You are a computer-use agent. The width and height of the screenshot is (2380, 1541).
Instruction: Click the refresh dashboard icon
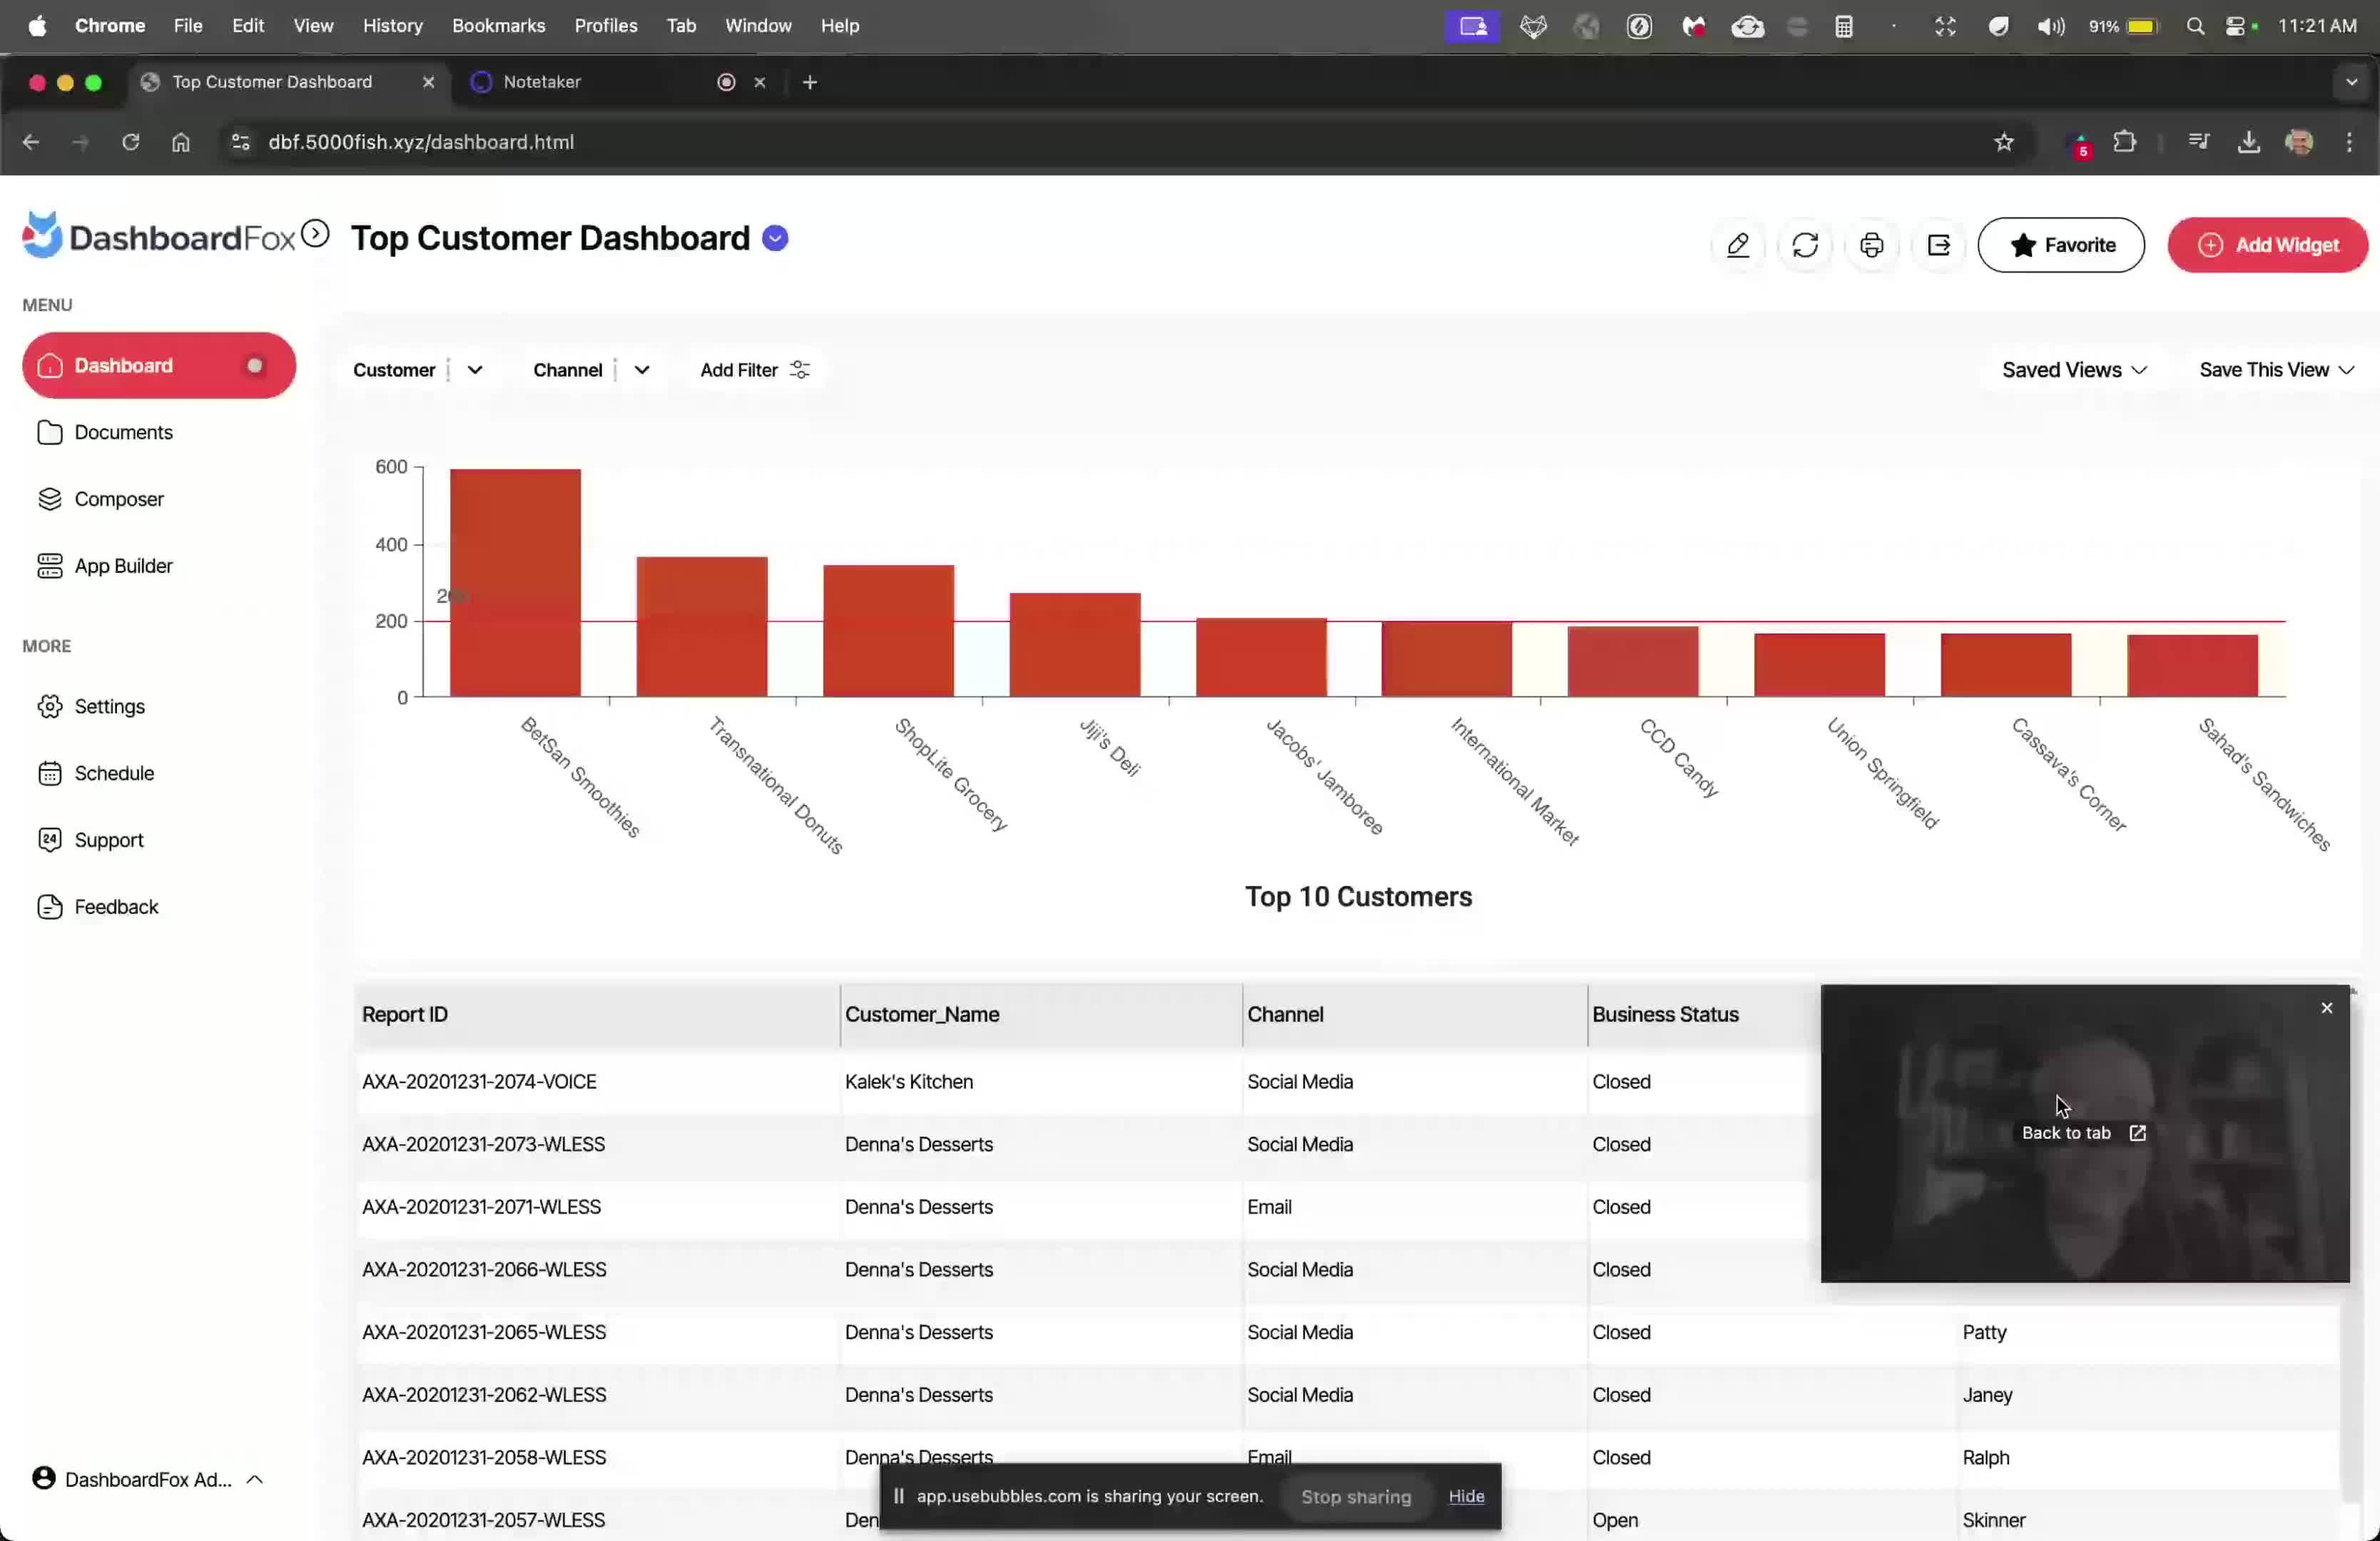pyautogui.click(x=1804, y=245)
